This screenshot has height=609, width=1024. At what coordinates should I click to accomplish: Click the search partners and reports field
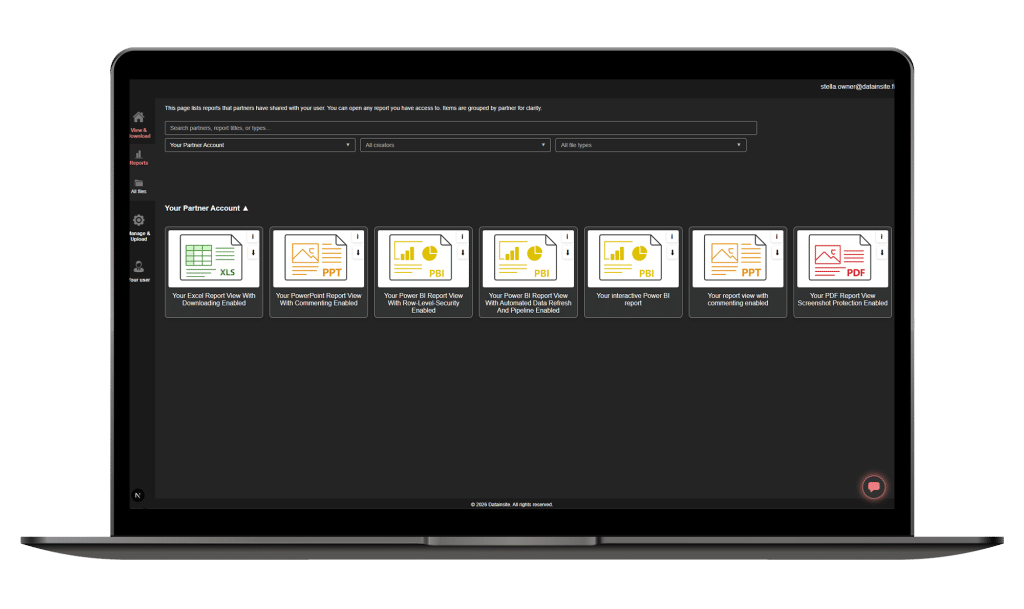460,128
